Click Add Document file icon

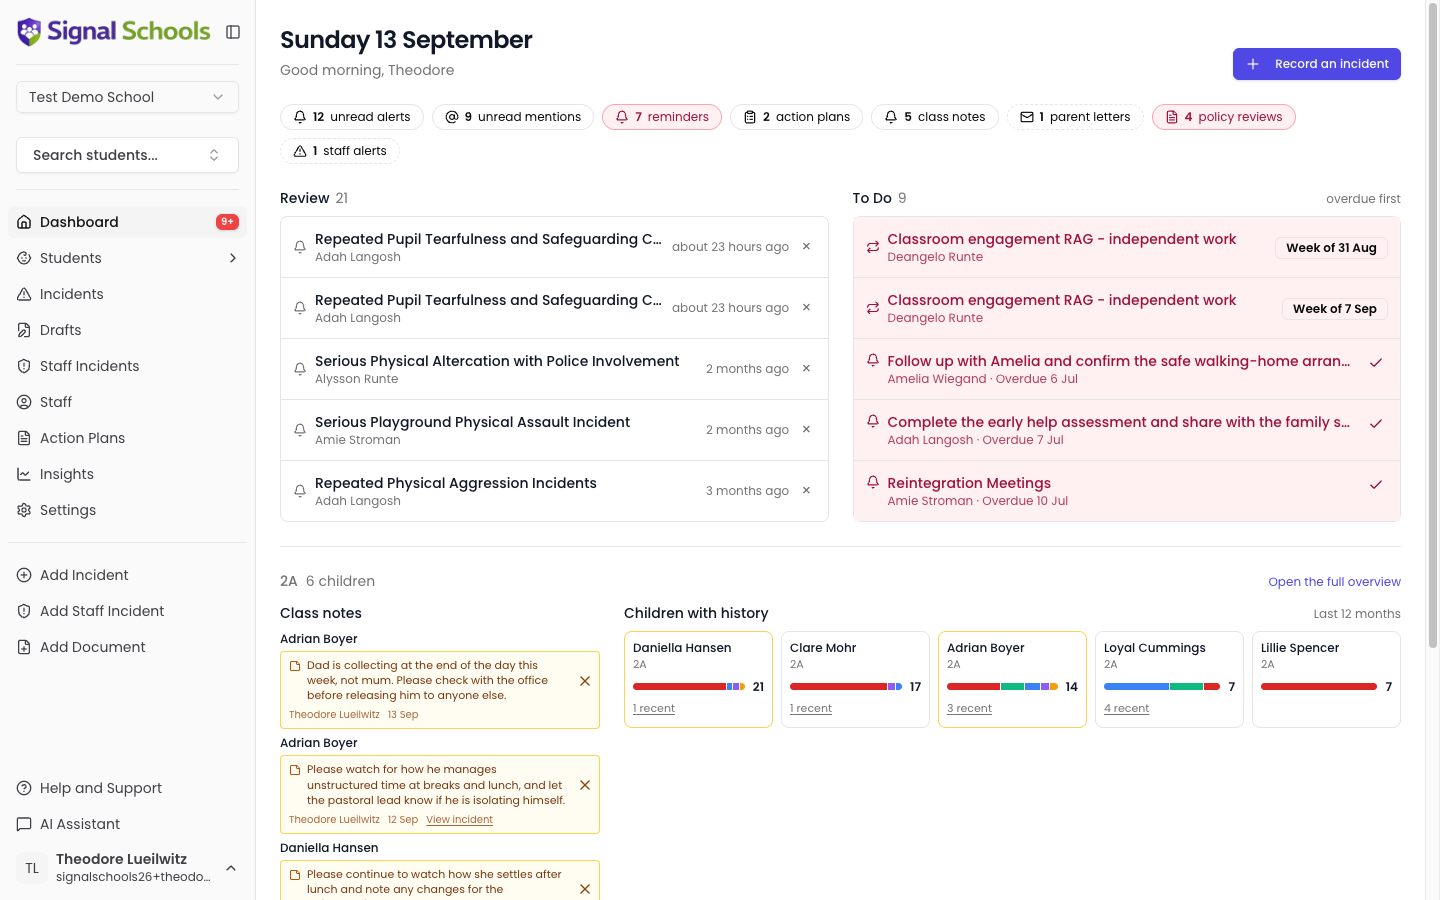click(24, 647)
